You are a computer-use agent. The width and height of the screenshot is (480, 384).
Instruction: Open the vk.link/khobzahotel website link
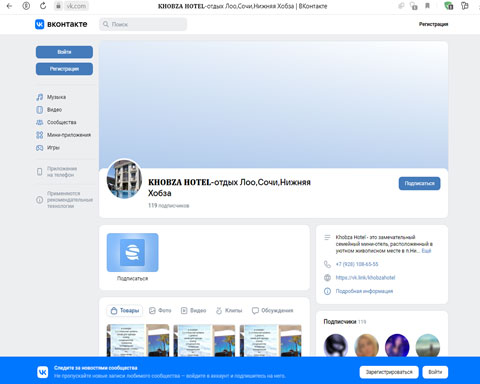point(365,278)
